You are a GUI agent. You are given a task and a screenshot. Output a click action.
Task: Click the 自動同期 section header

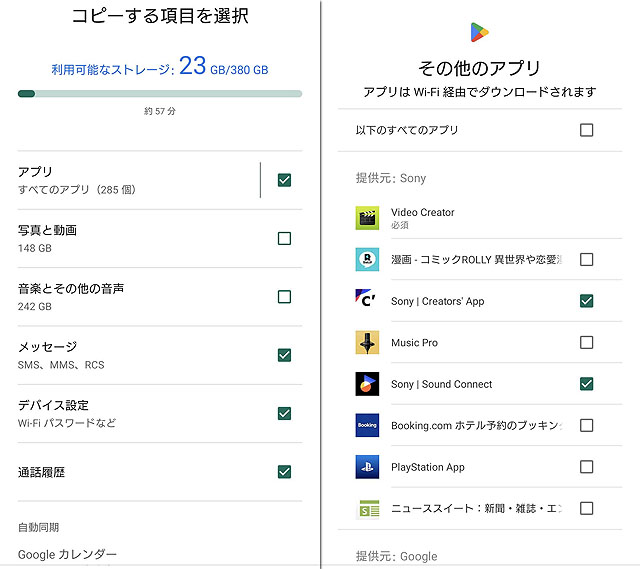pos(38,527)
